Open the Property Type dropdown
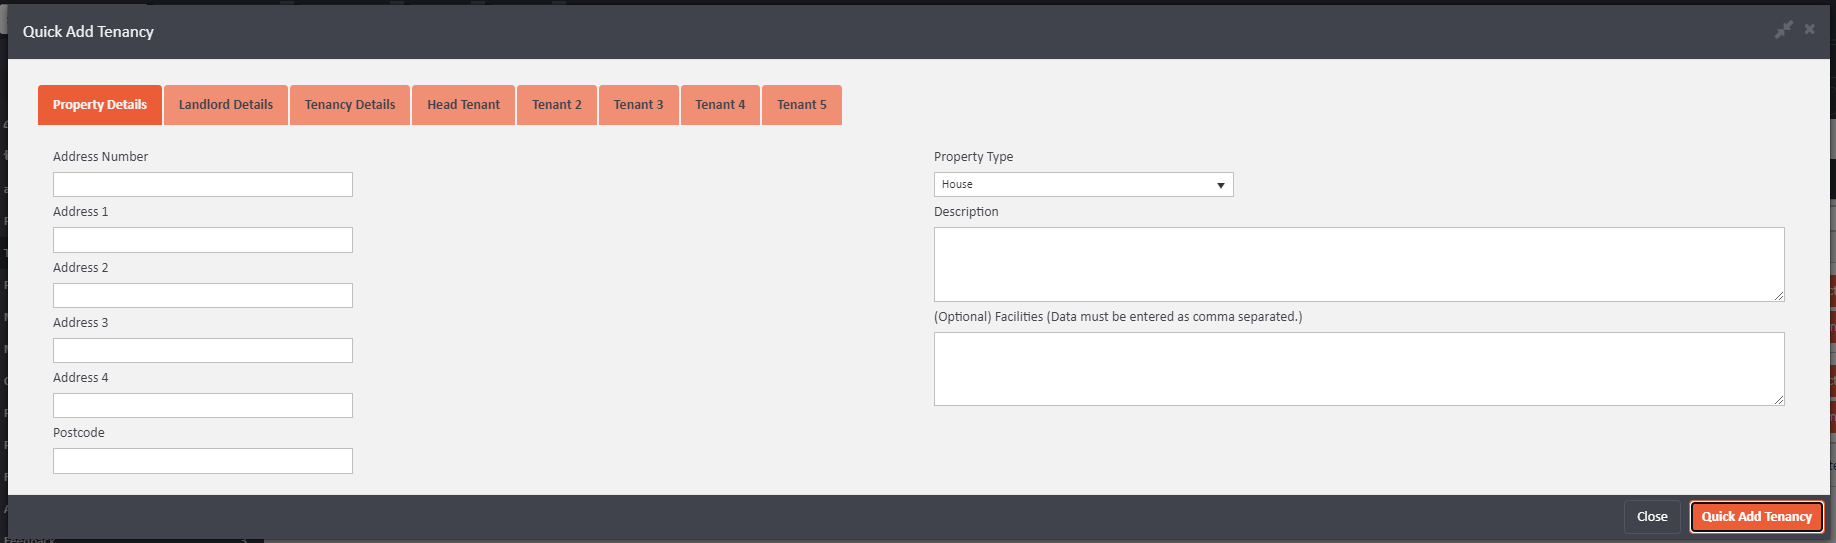This screenshot has height=543, width=1836. coord(1083,185)
